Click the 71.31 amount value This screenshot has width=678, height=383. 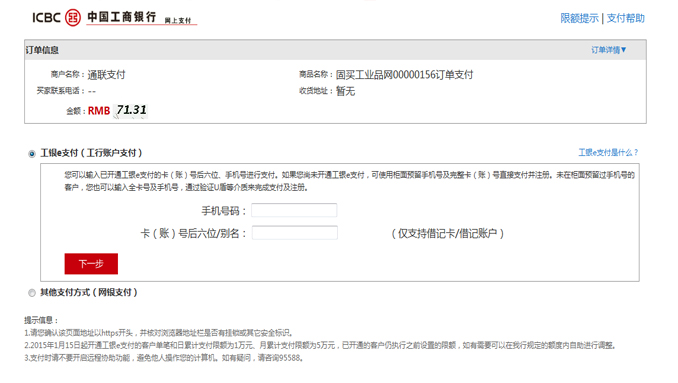click(x=131, y=110)
